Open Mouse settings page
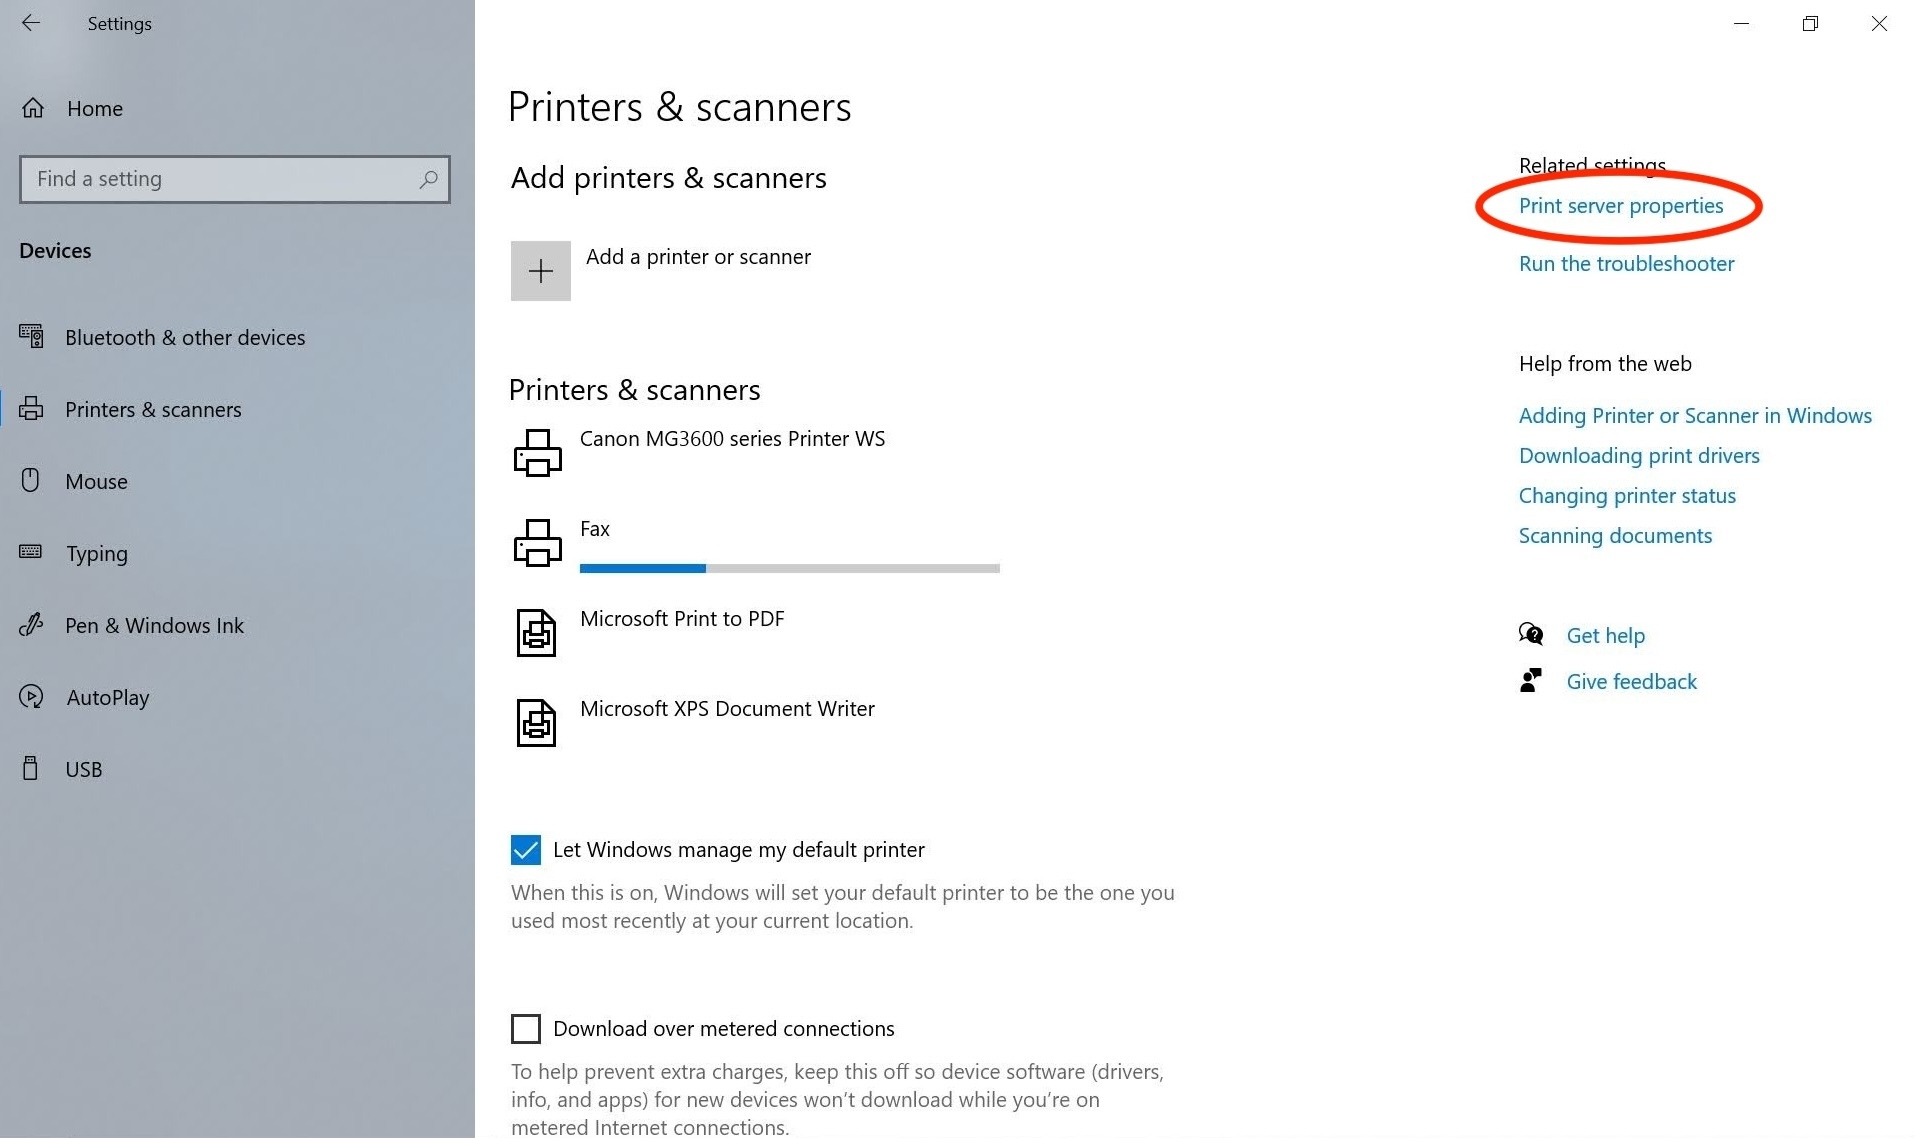 click(x=96, y=482)
